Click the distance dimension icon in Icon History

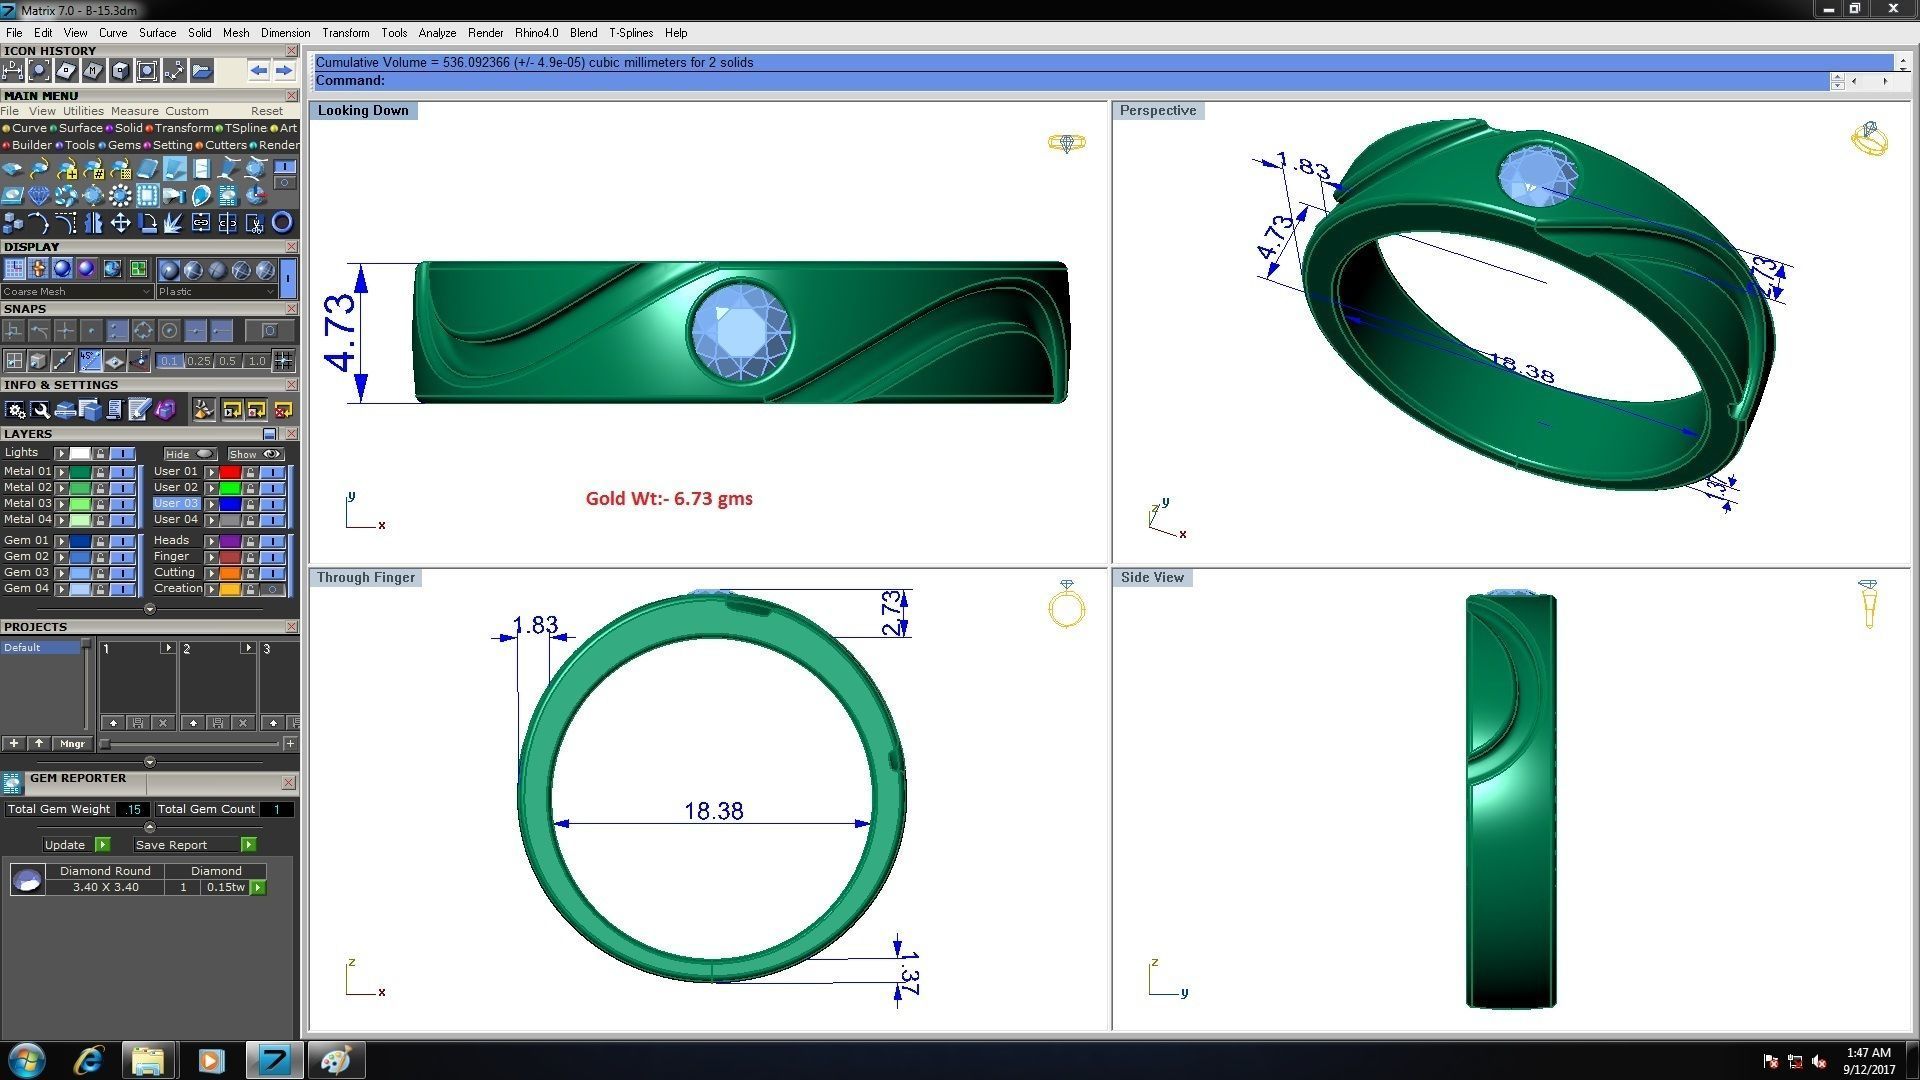pos(12,70)
